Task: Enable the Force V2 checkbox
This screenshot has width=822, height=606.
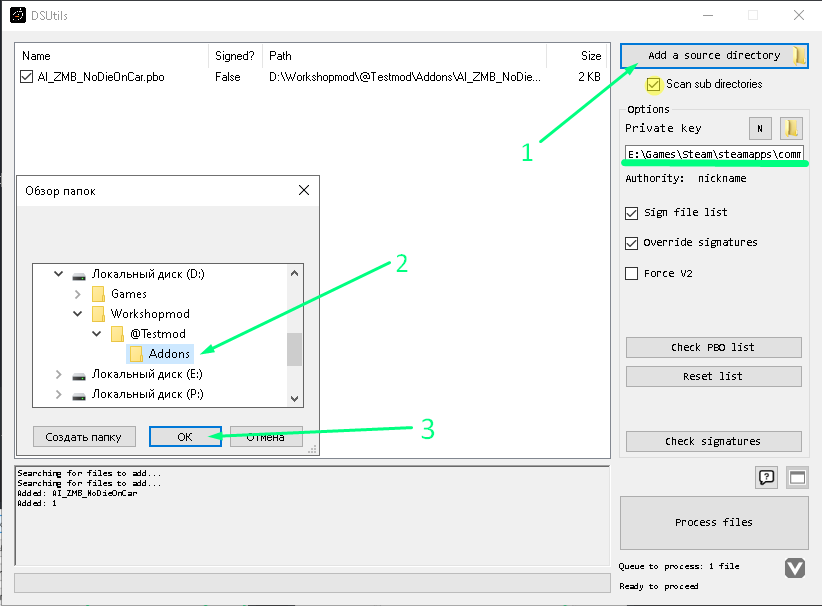Action: (632, 274)
